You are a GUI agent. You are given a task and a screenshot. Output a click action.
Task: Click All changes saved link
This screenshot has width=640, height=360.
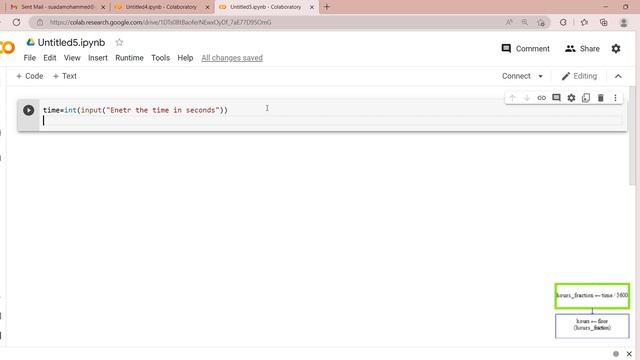click(x=232, y=58)
